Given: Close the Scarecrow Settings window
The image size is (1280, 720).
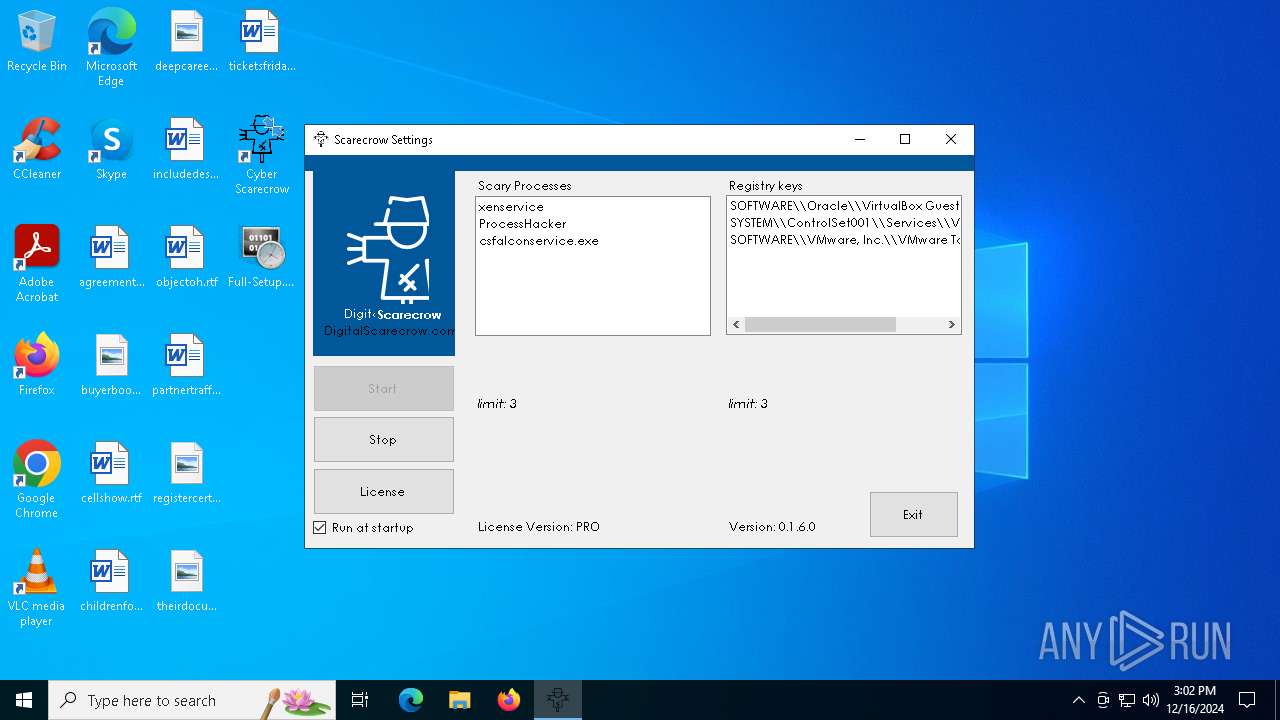Looking at the screenshot, I should pyautogui.click(x=951, y=139).
